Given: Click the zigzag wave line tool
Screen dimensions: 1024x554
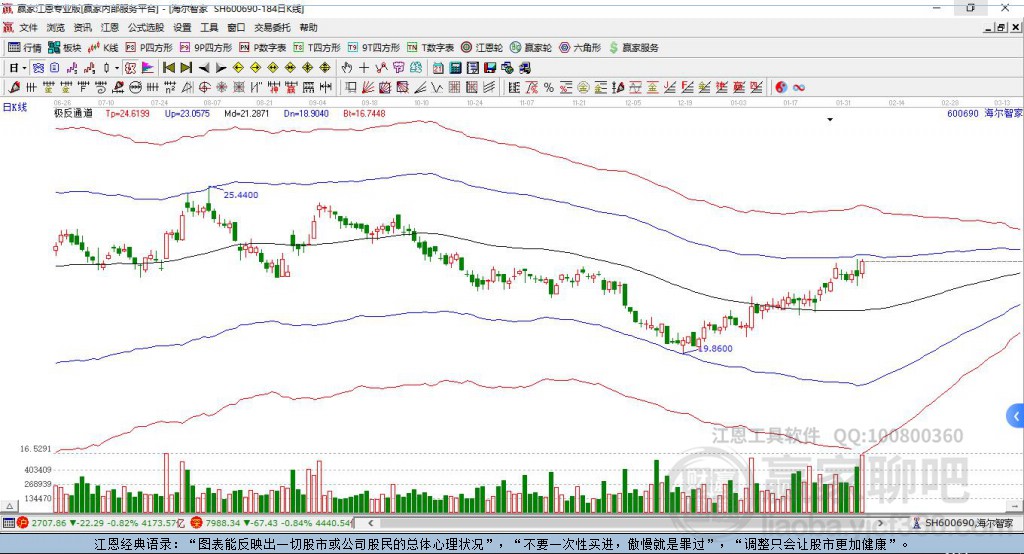Looking at the screenshot, I should coord(437,87).
